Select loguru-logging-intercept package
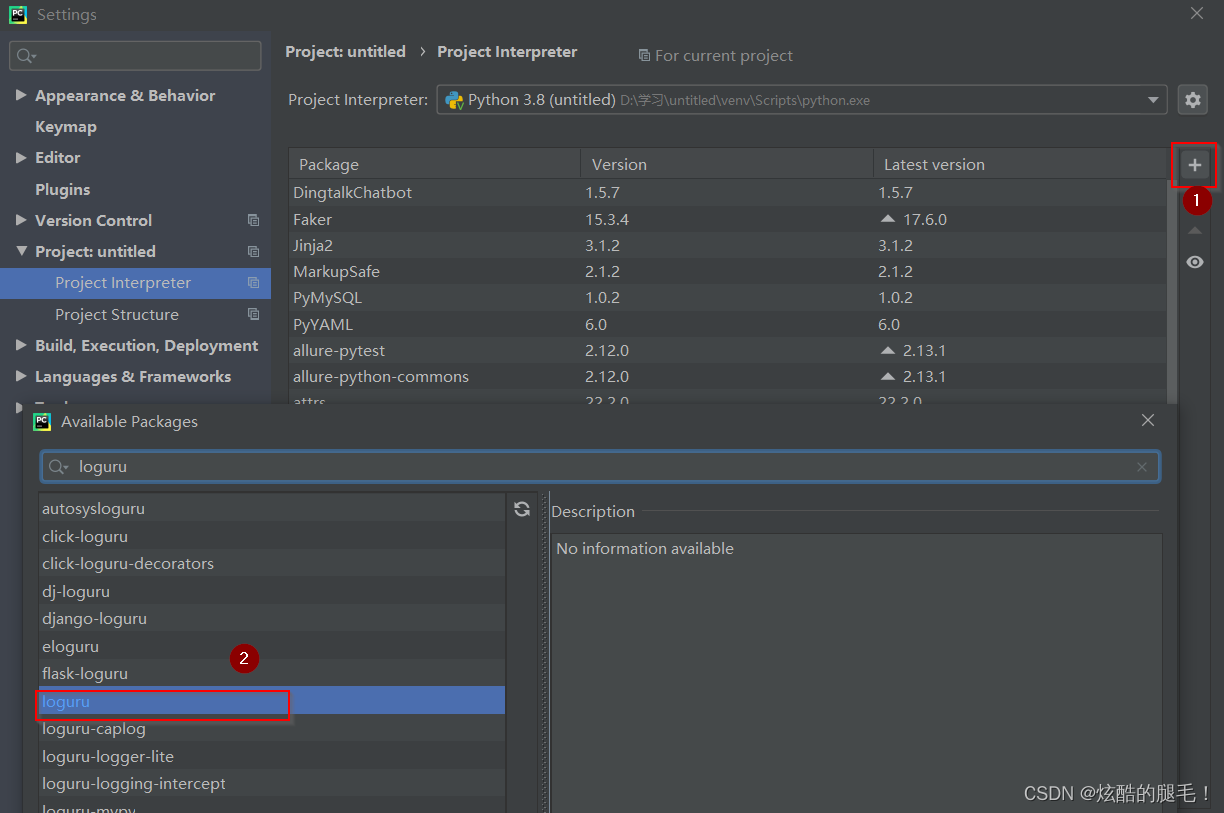 (x=272, y=783)
